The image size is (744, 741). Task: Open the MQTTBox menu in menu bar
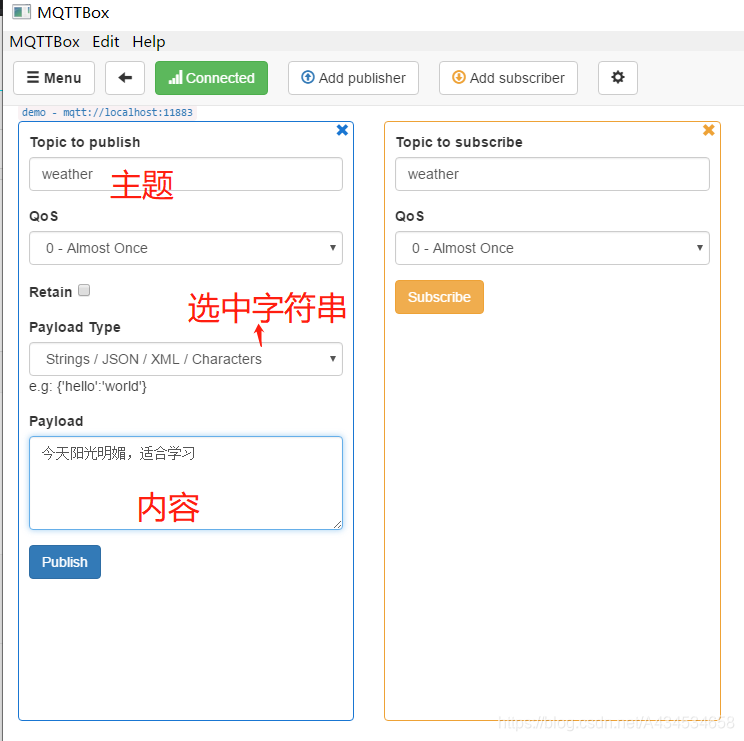point(45,42)
